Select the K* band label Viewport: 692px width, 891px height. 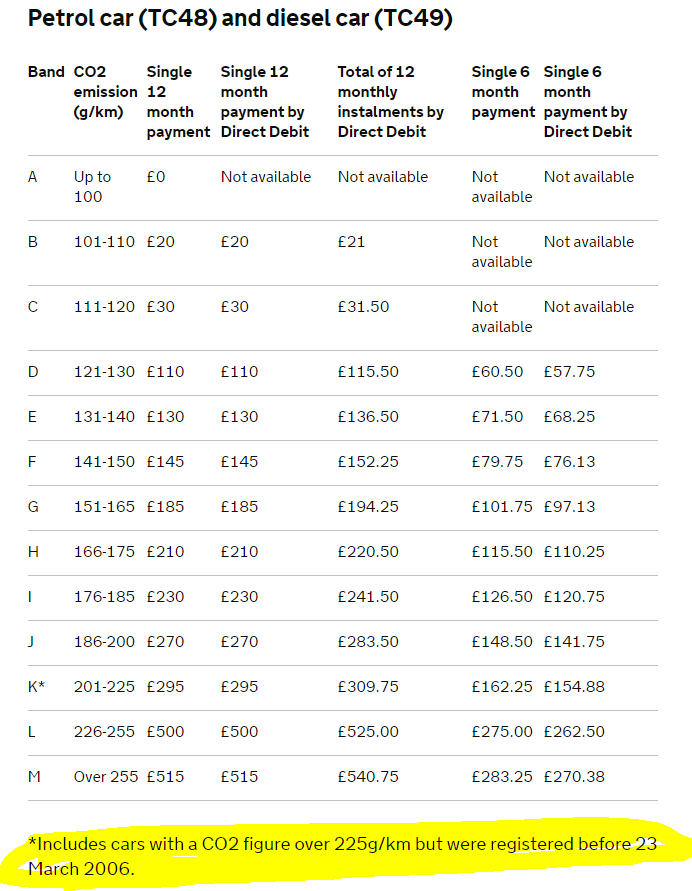[x=36, y=686]
